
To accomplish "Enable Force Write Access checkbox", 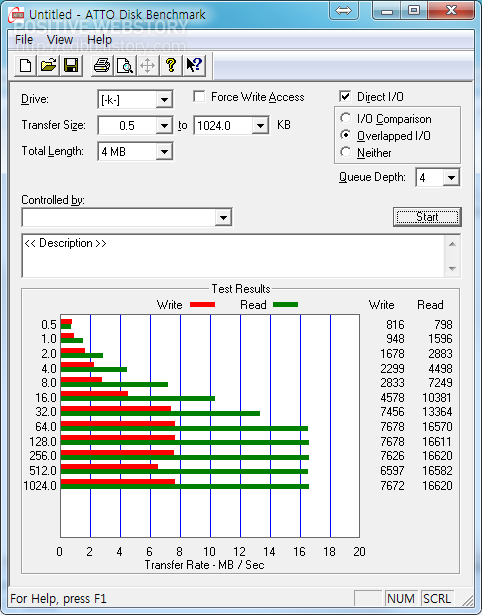I will (199, 96).
